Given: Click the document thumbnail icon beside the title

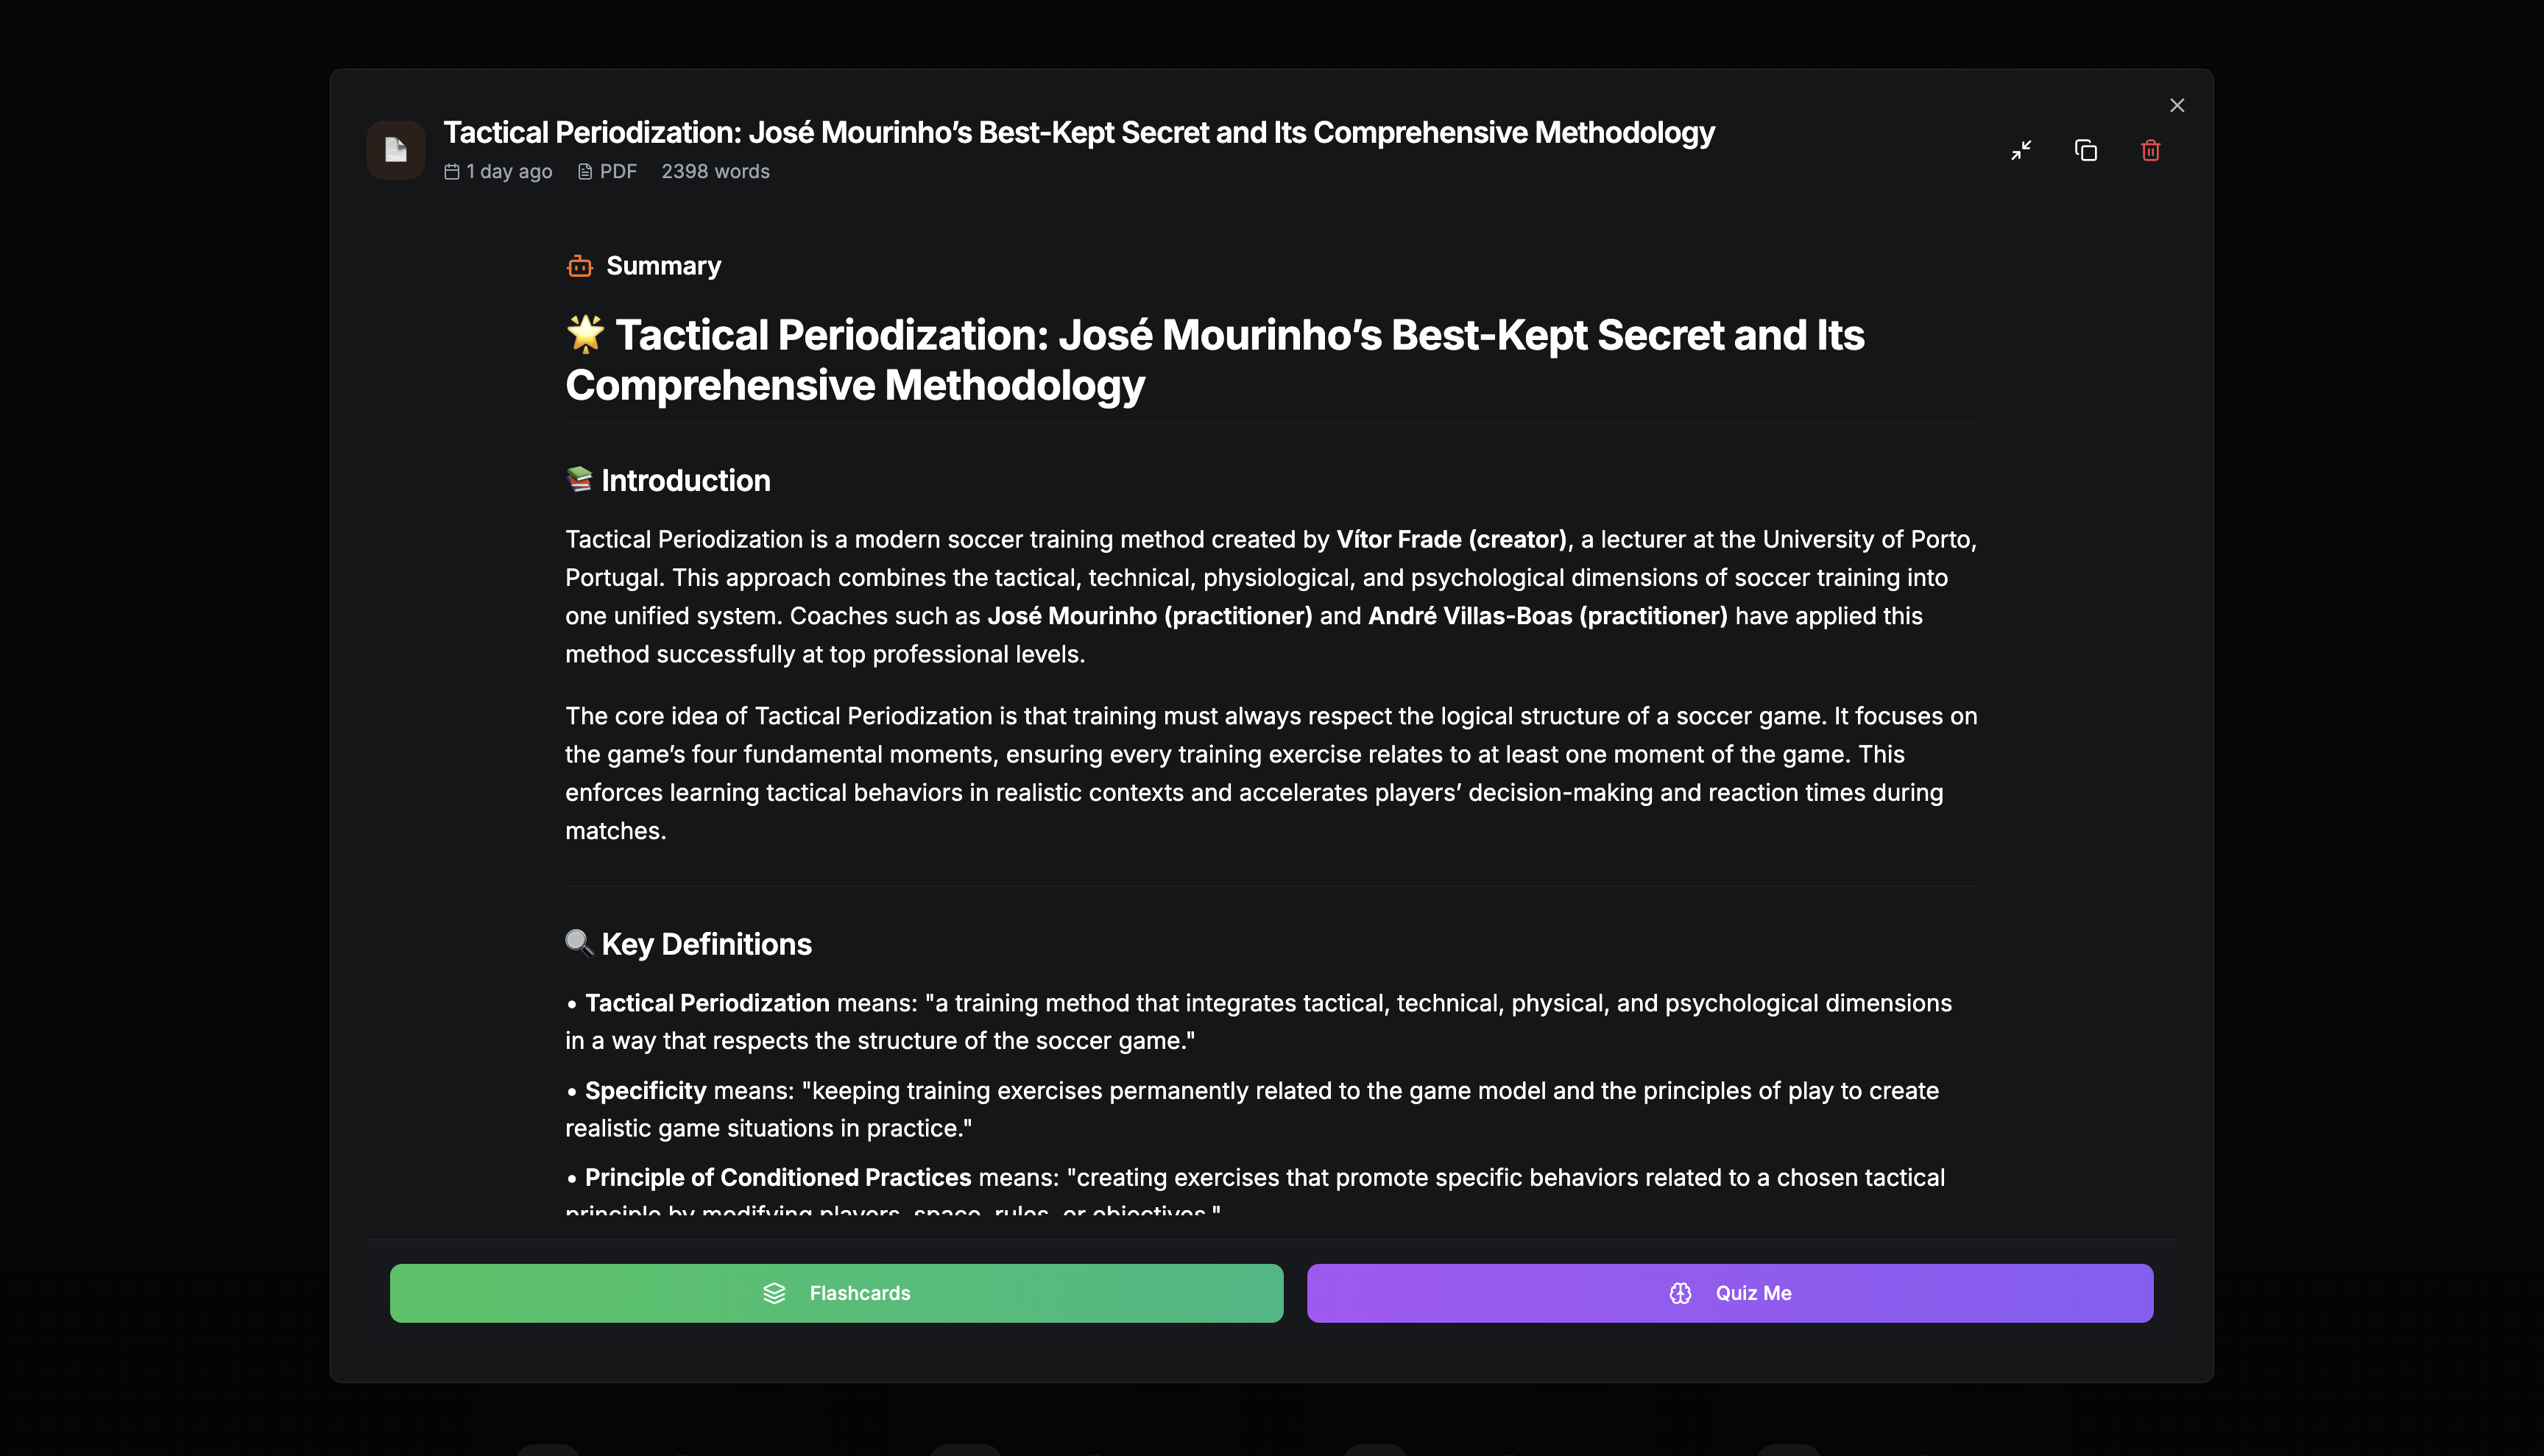Looking at the screenshot, I should (x=396, y=149).
